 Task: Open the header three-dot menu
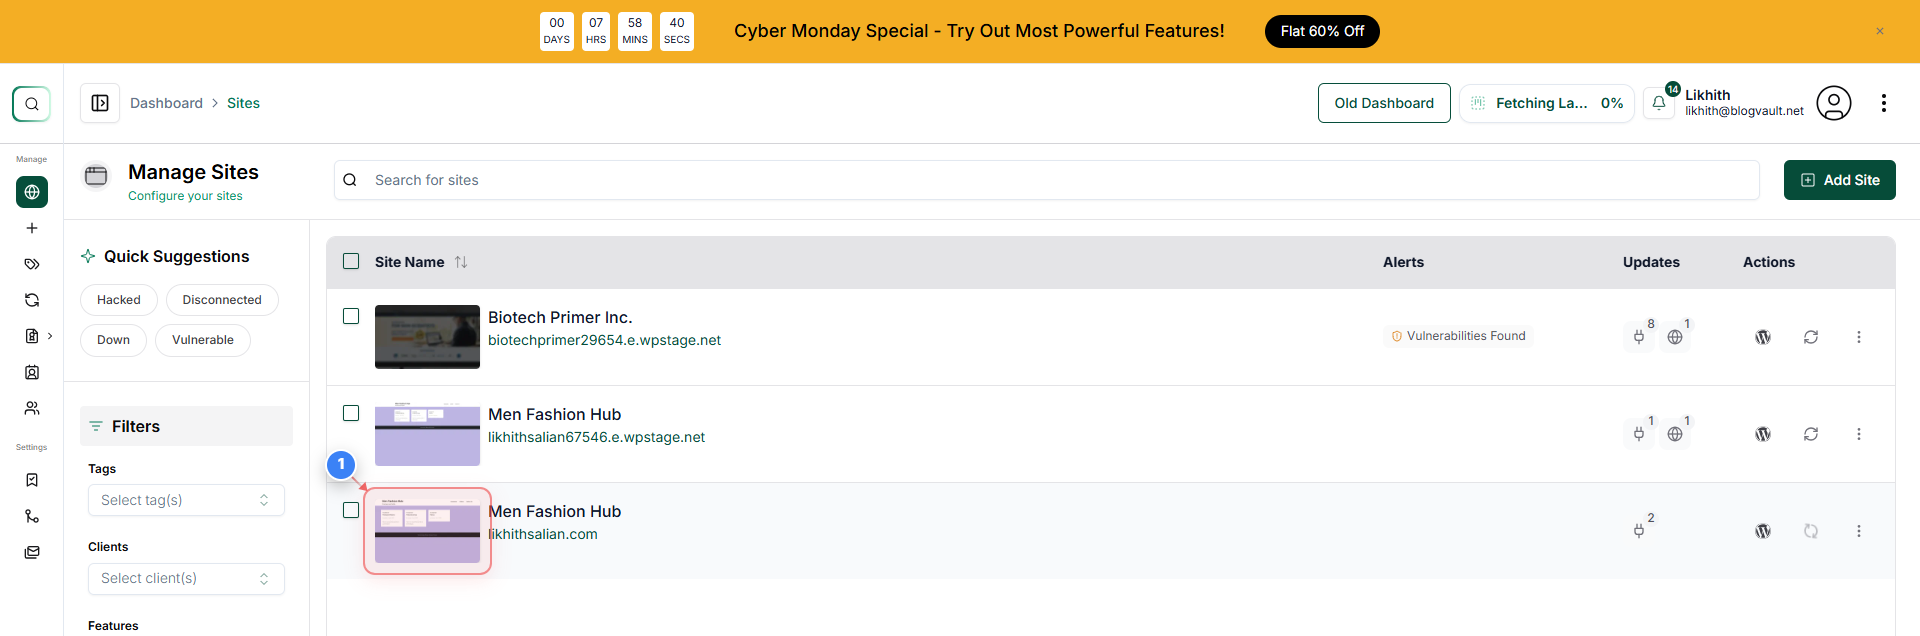pos(1884,103)
